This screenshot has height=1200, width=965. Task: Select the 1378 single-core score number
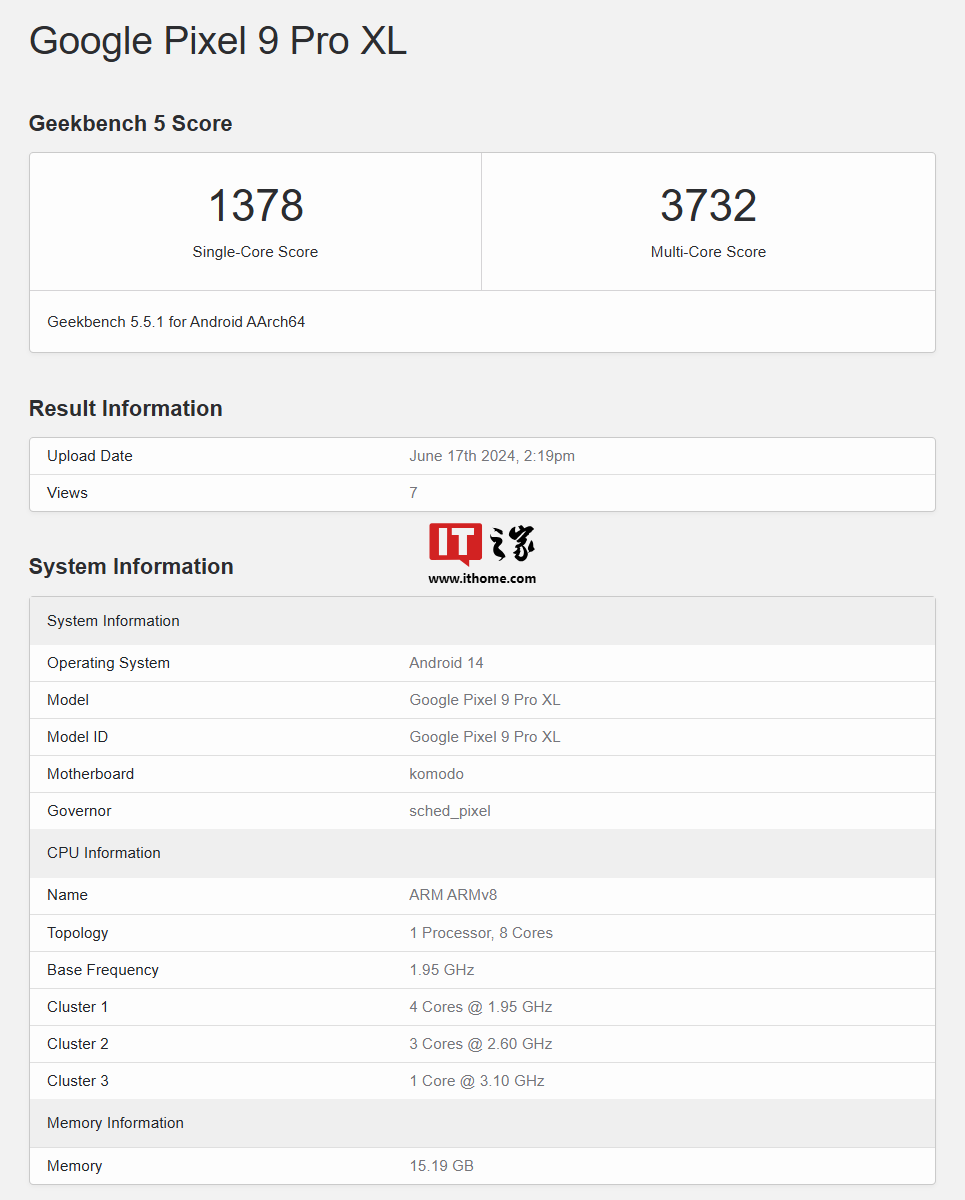(255, 206)
